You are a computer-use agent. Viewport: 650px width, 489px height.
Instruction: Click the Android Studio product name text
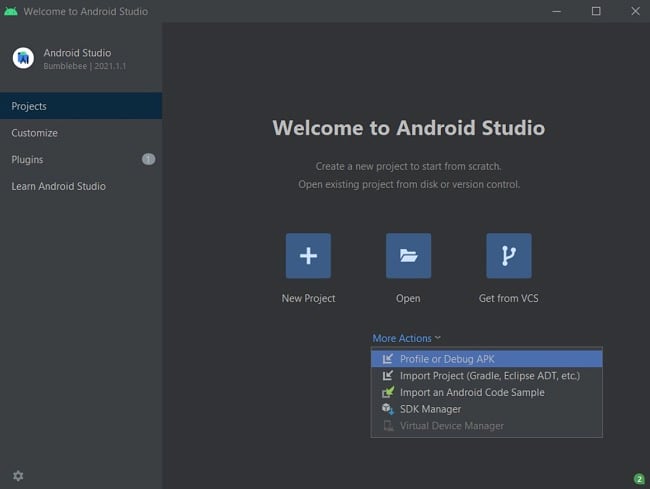pos(77,53)
